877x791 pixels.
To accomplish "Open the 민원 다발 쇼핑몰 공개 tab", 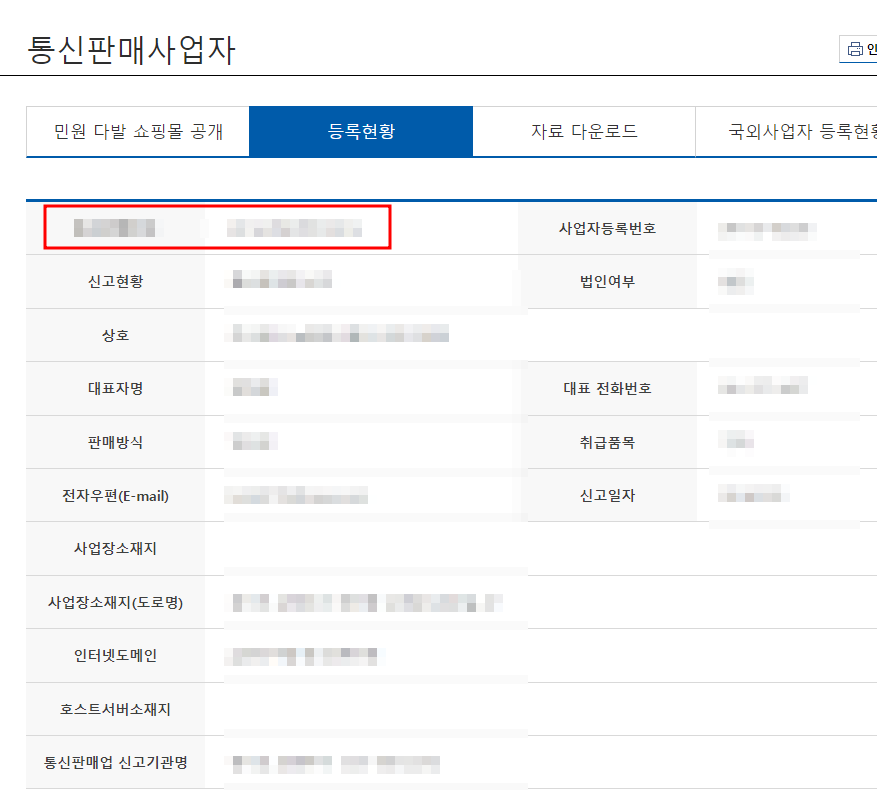I will (138, 131).
